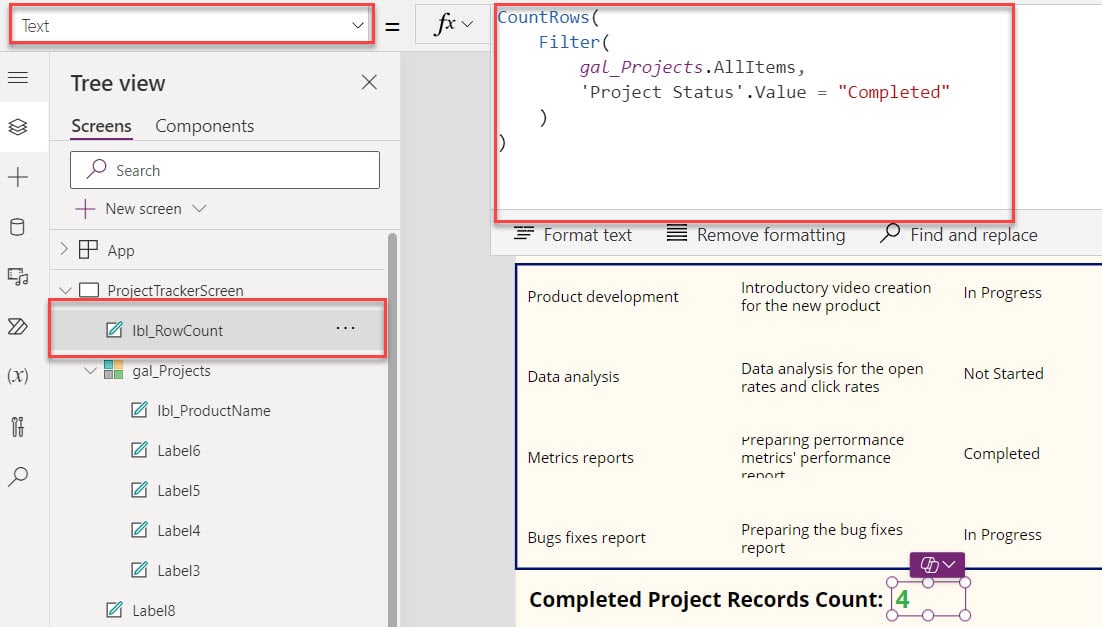Click the Copilot button above the label
1102x627 pixels.
pyautogui.click(x=938, y=564)
